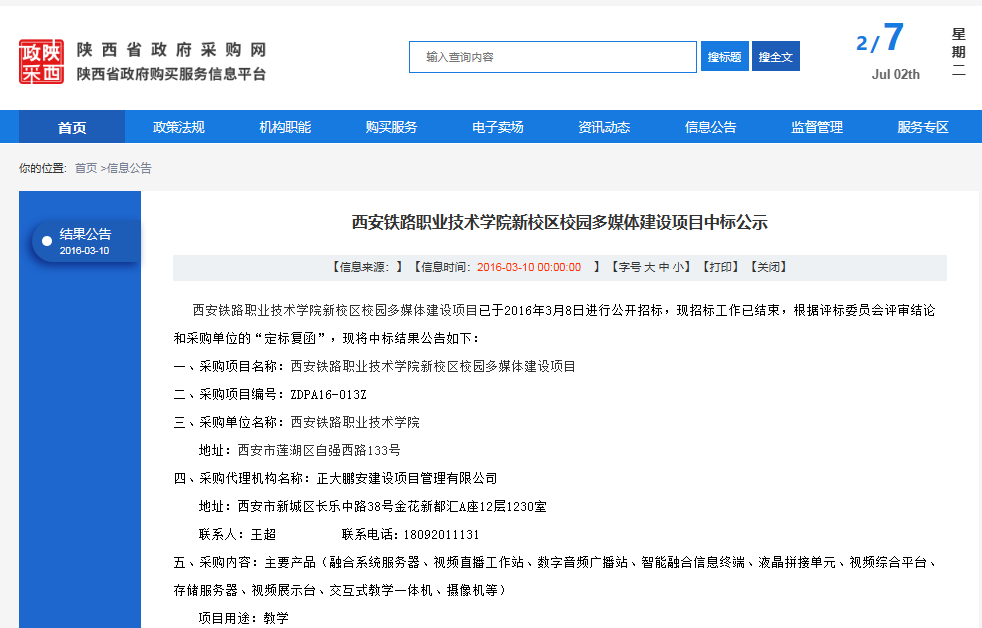This screenshot has height=628, width=982.
Task: Open 信息公告 in the blue navigation bar
Action: pos(710,127)
